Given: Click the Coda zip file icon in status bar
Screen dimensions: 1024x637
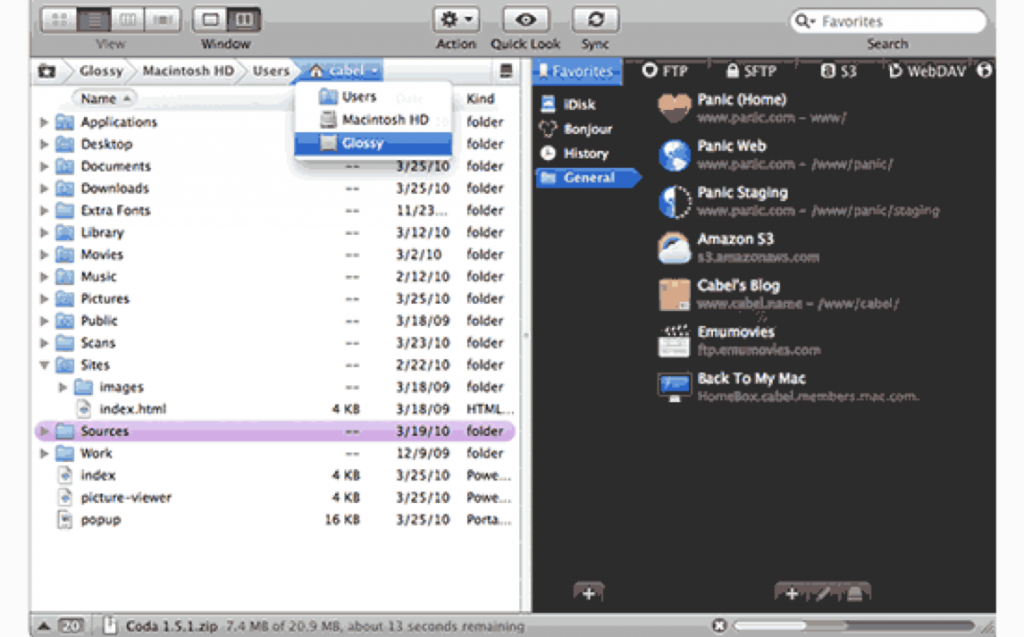Looking at the screenshot, I should 110,625.
